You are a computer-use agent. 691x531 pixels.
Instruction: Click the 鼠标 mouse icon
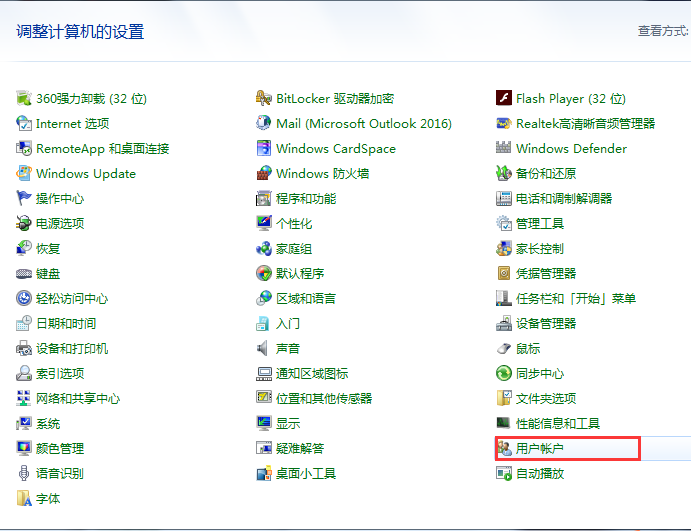[x=504, y=349]
